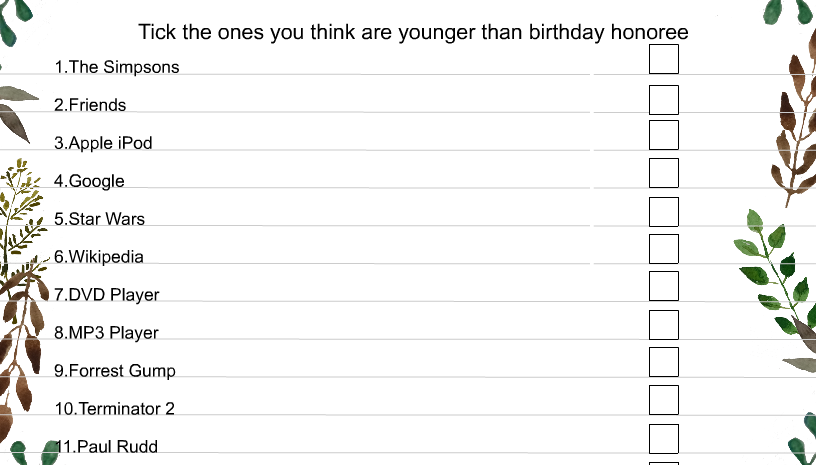
Task: Check the box next to Google
Action: [x=664, y=173]
